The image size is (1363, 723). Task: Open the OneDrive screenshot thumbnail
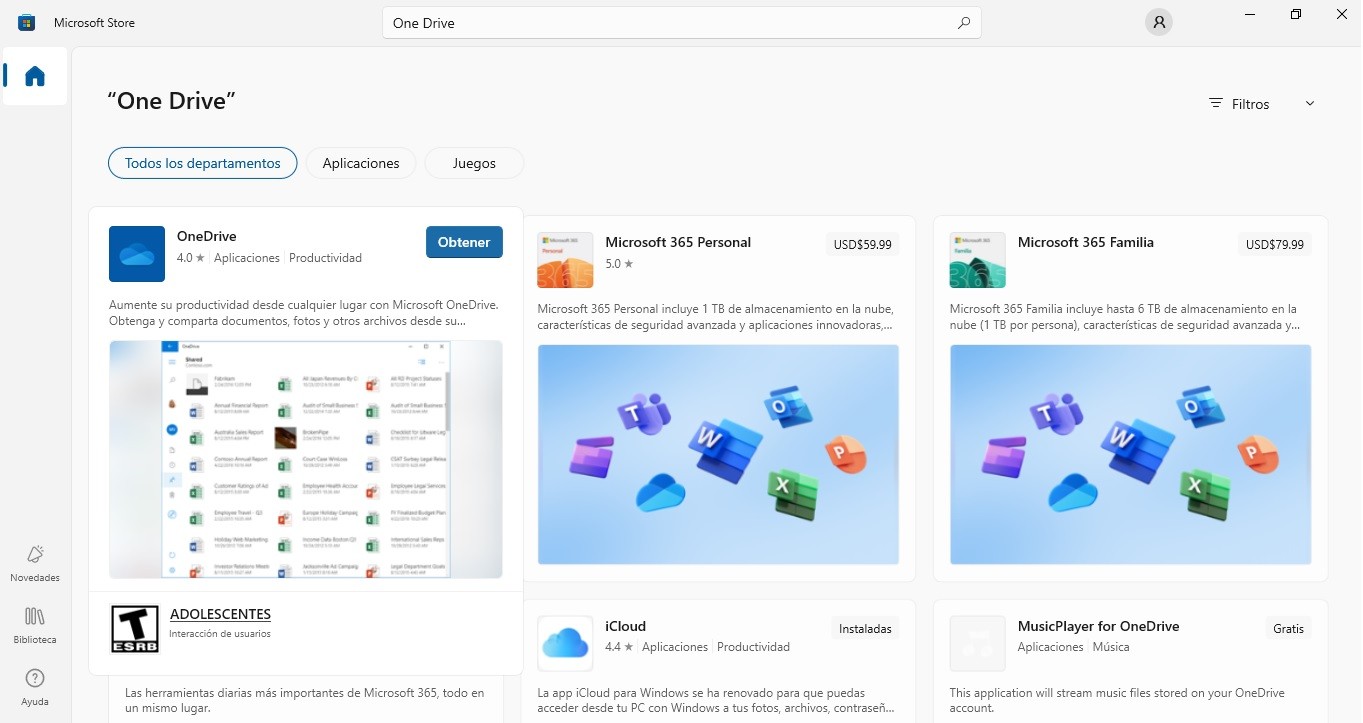[x=306, y=459]
